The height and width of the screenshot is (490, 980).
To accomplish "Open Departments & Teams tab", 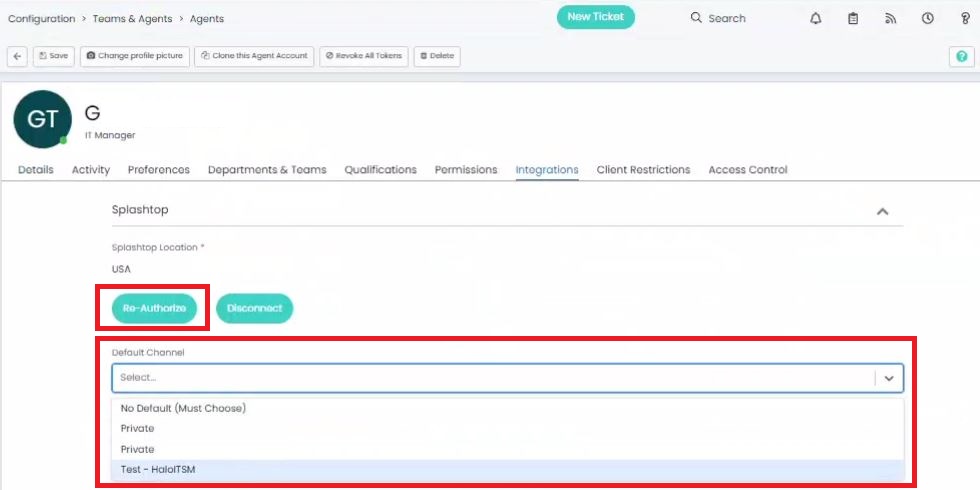I will [267, 170].
